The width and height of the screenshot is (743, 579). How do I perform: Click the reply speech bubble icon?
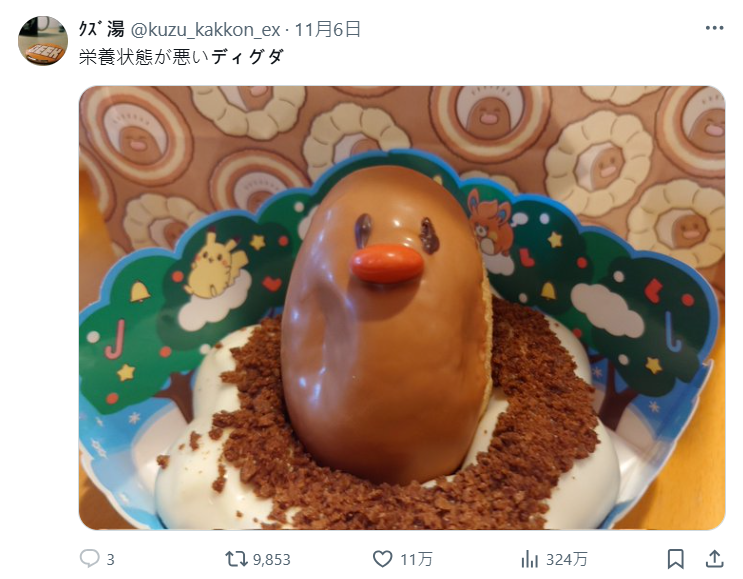tap(90, 559)
